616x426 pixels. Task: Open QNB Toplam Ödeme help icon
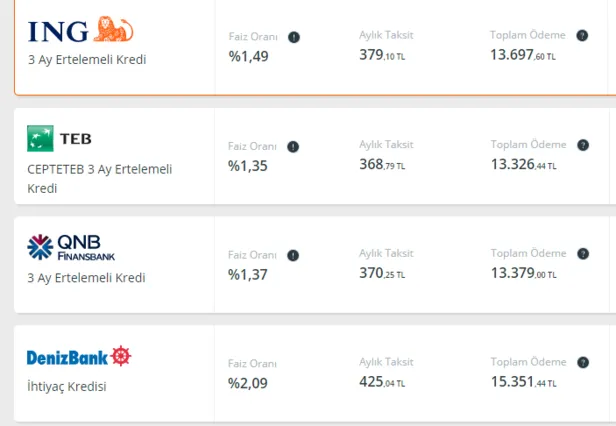(582, 254)
